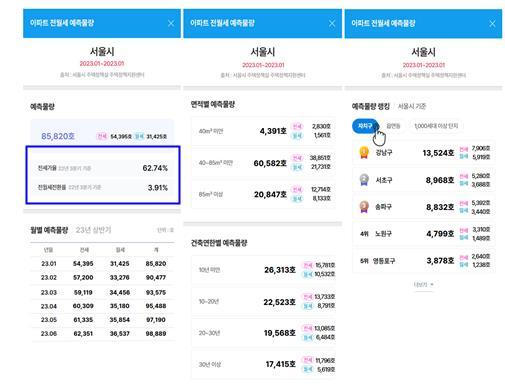Click the 4,391호 figure for 40m² 미만
Screen dimensions: 505x386
pos(273,131)
